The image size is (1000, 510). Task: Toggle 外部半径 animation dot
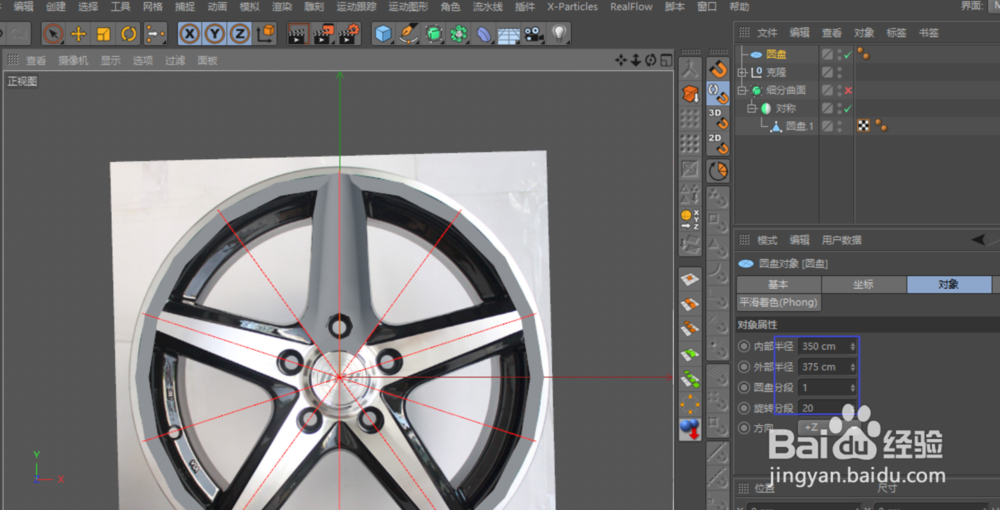[744, 367]
